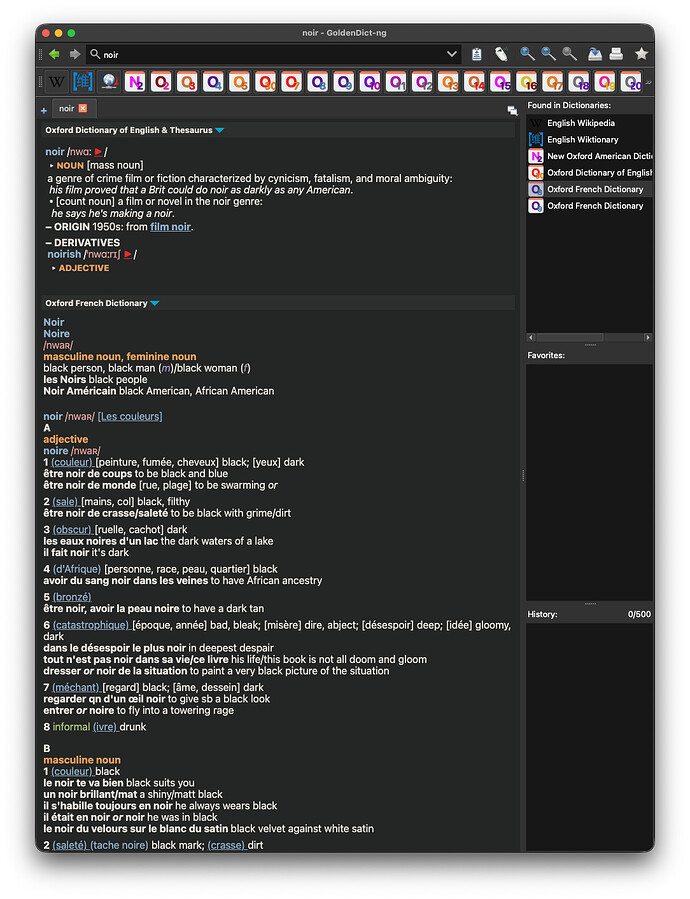Toggle the O5 dictionary icon
690x899 pixels.
(239, 82)
